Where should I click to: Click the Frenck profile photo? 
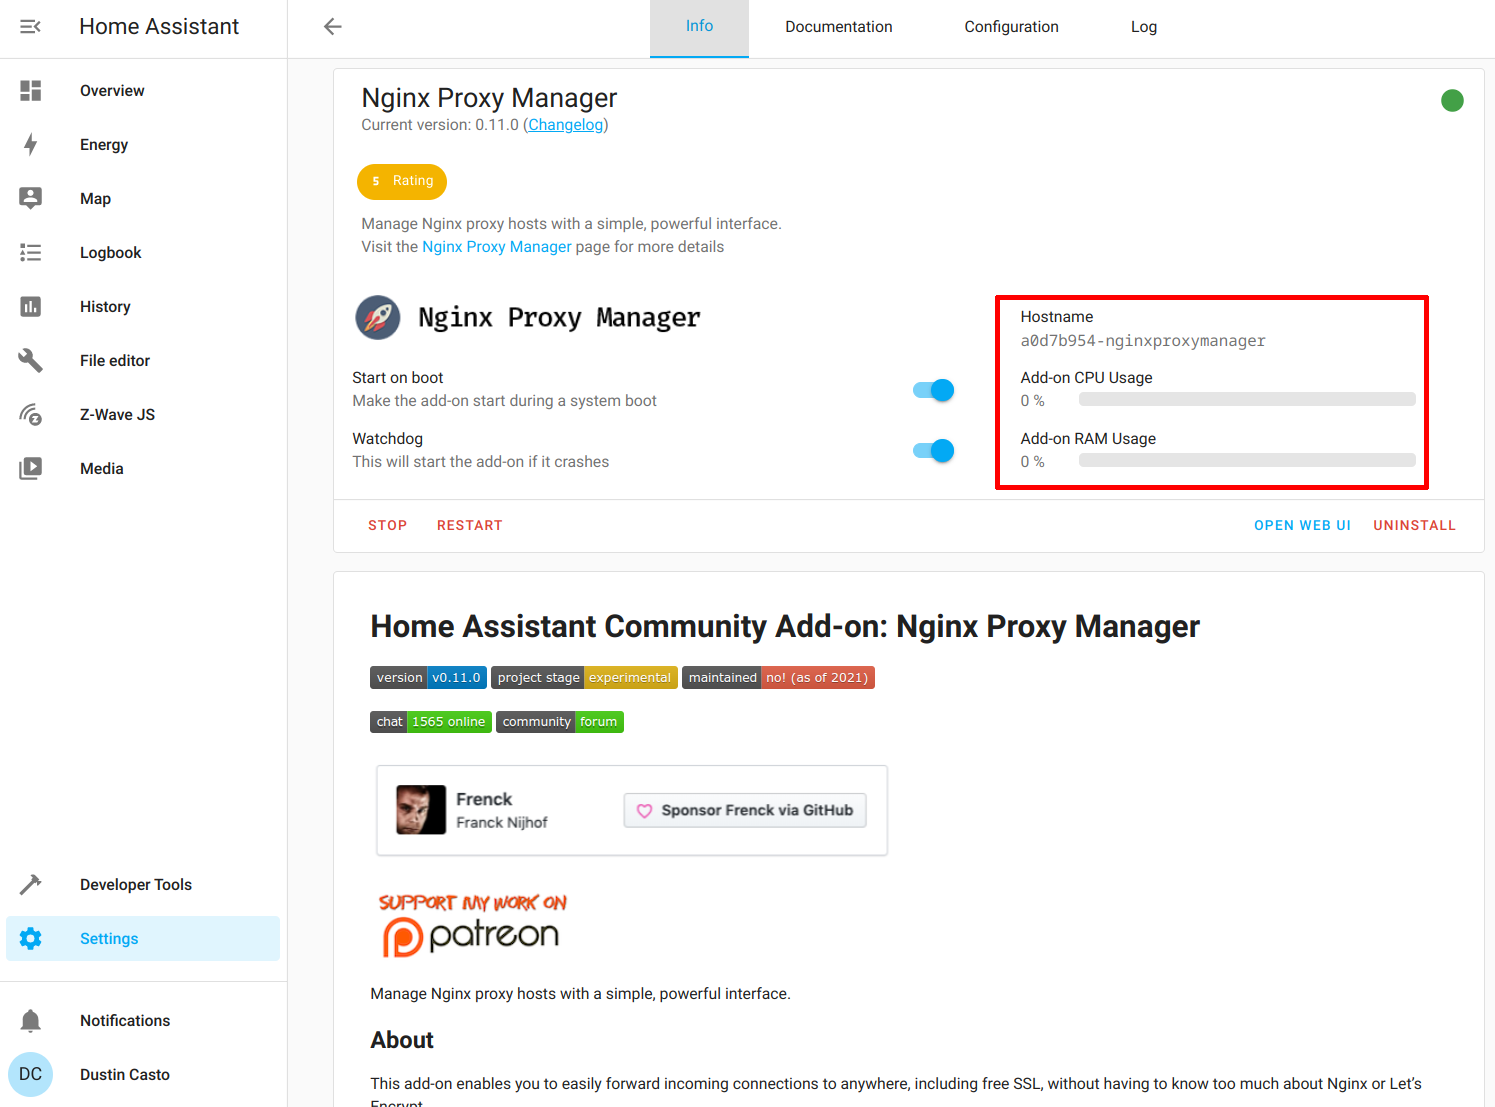click(x=421, y=810)
